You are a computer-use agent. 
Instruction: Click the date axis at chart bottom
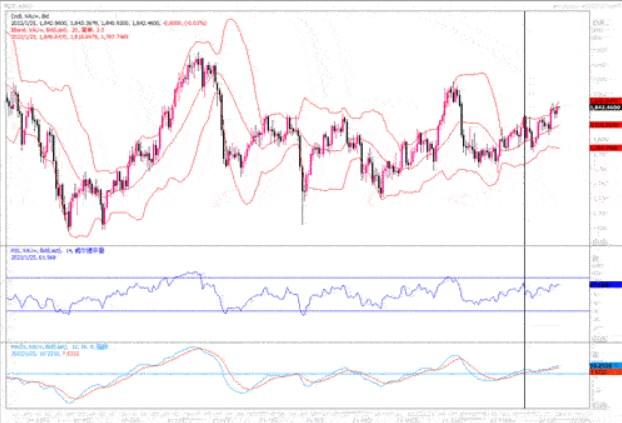point(300,414)
